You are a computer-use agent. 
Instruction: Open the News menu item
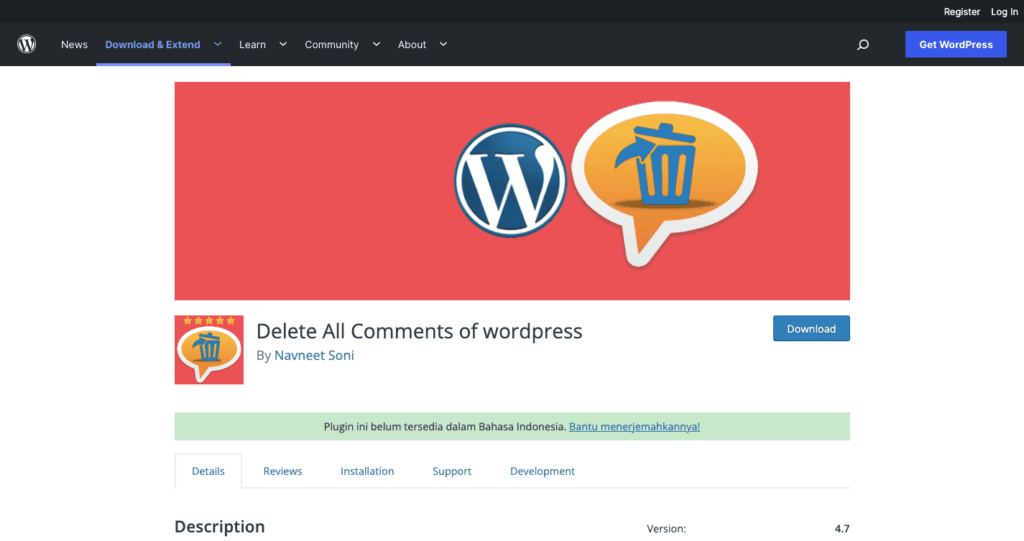[74, 44]
